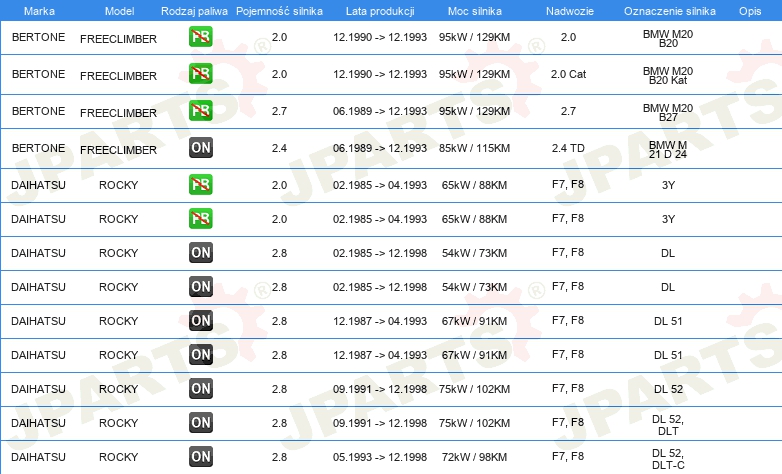Select the Marka column header

(x=39, y=11)
